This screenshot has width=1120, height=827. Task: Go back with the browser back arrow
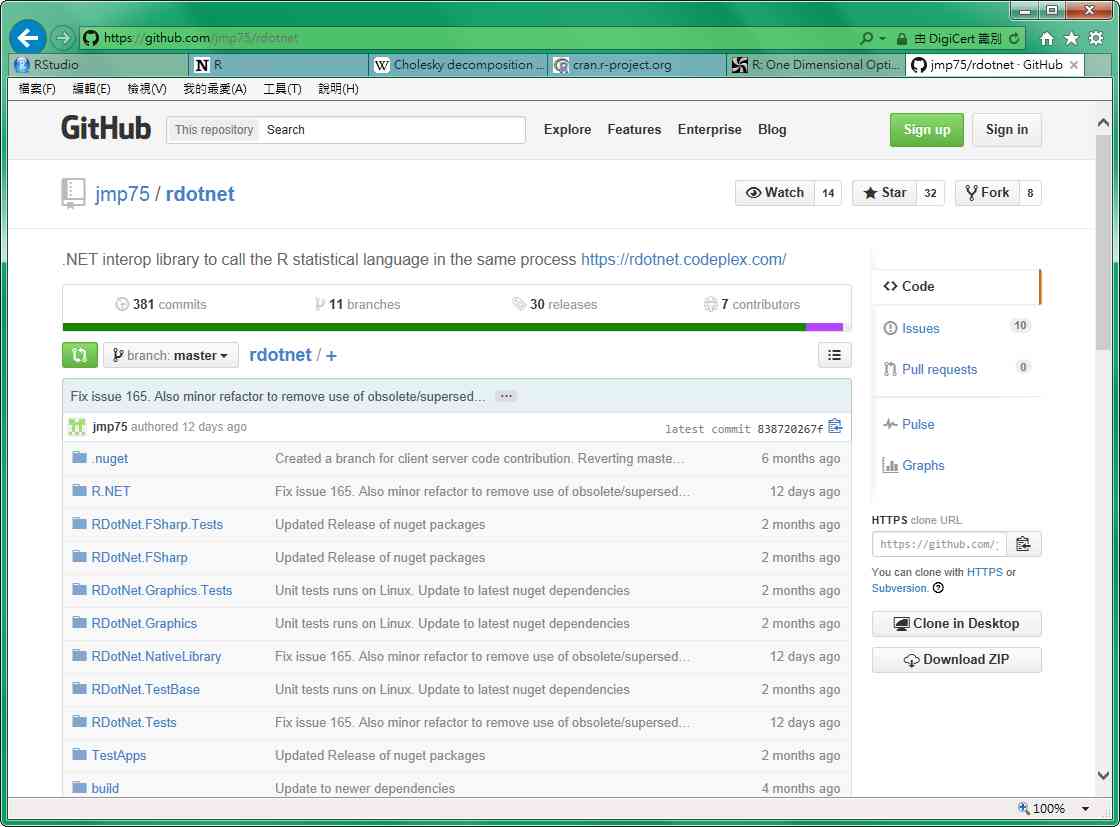[28, 37]
